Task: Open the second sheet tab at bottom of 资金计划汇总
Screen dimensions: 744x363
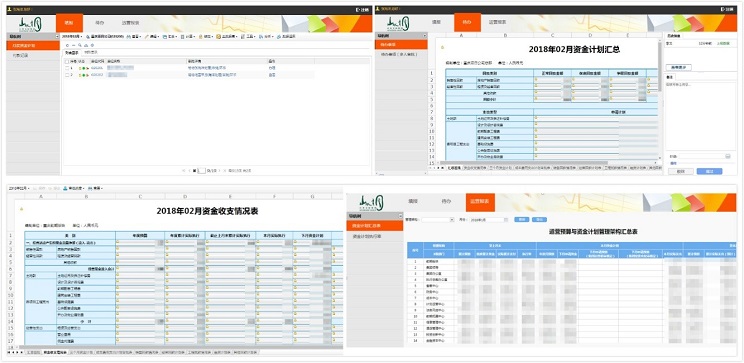Action: (475, 168)
